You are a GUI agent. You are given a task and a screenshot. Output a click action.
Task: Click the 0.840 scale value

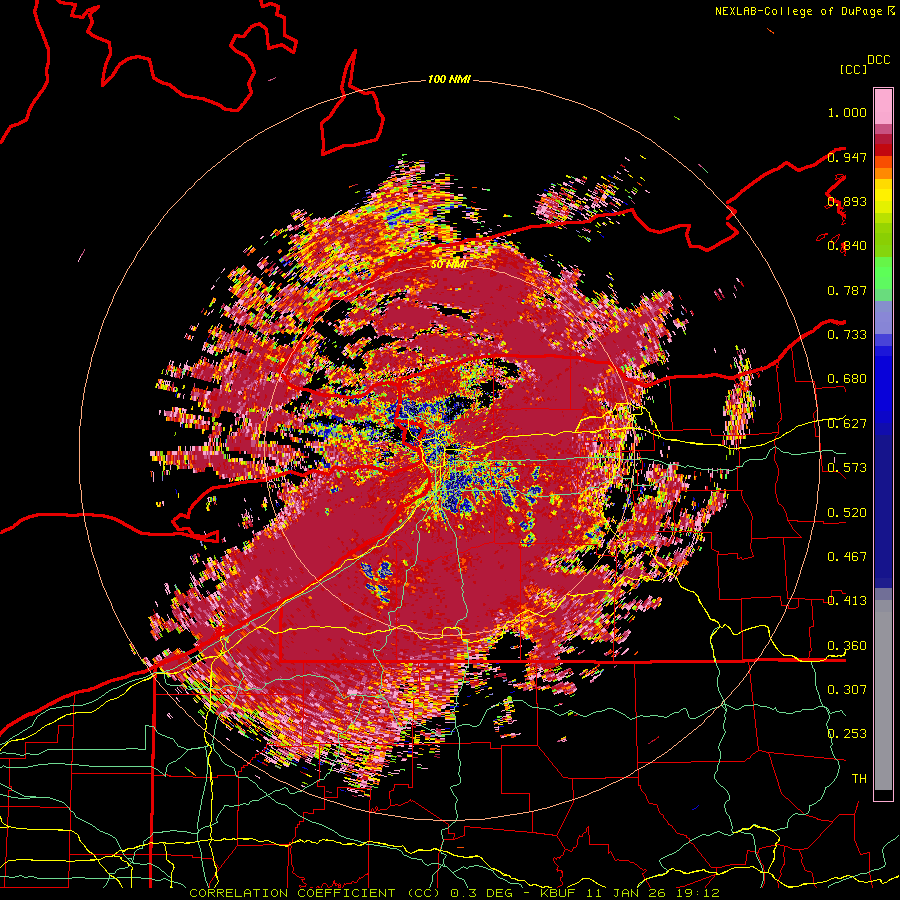[847, 246]
